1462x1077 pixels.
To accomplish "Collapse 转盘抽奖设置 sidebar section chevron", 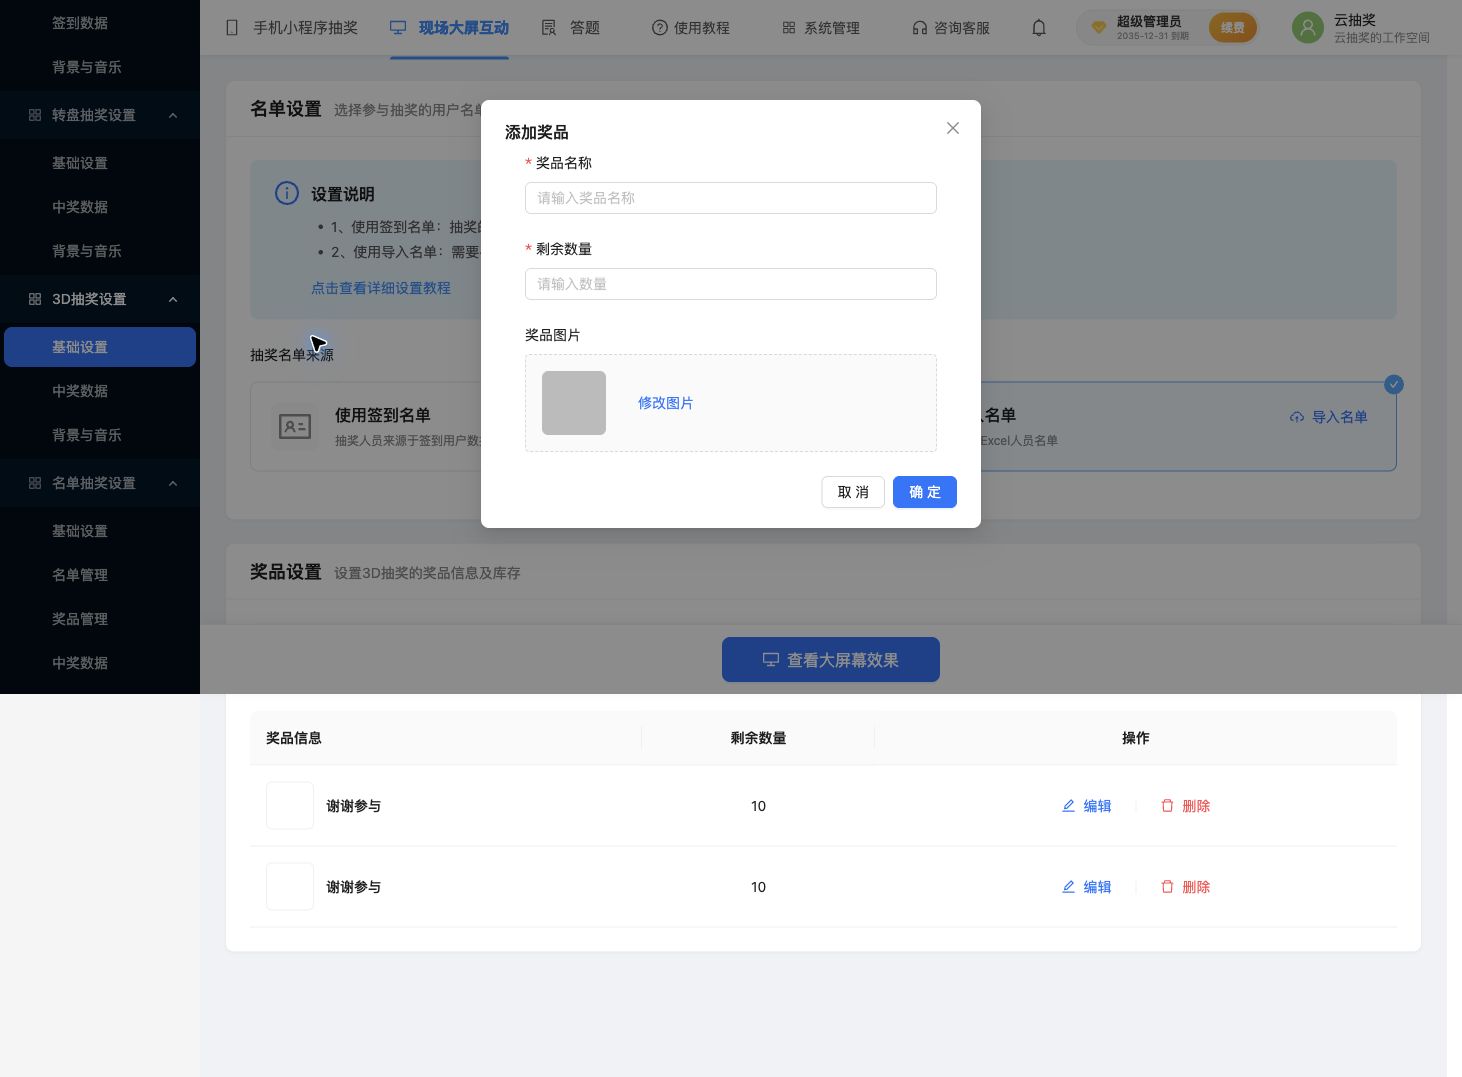I will click(173, 115).
